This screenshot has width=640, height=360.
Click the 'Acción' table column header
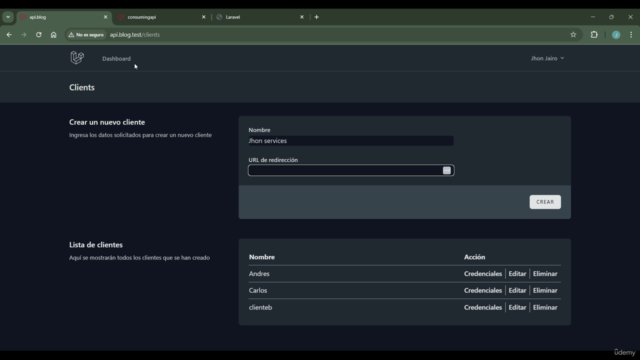474,257
